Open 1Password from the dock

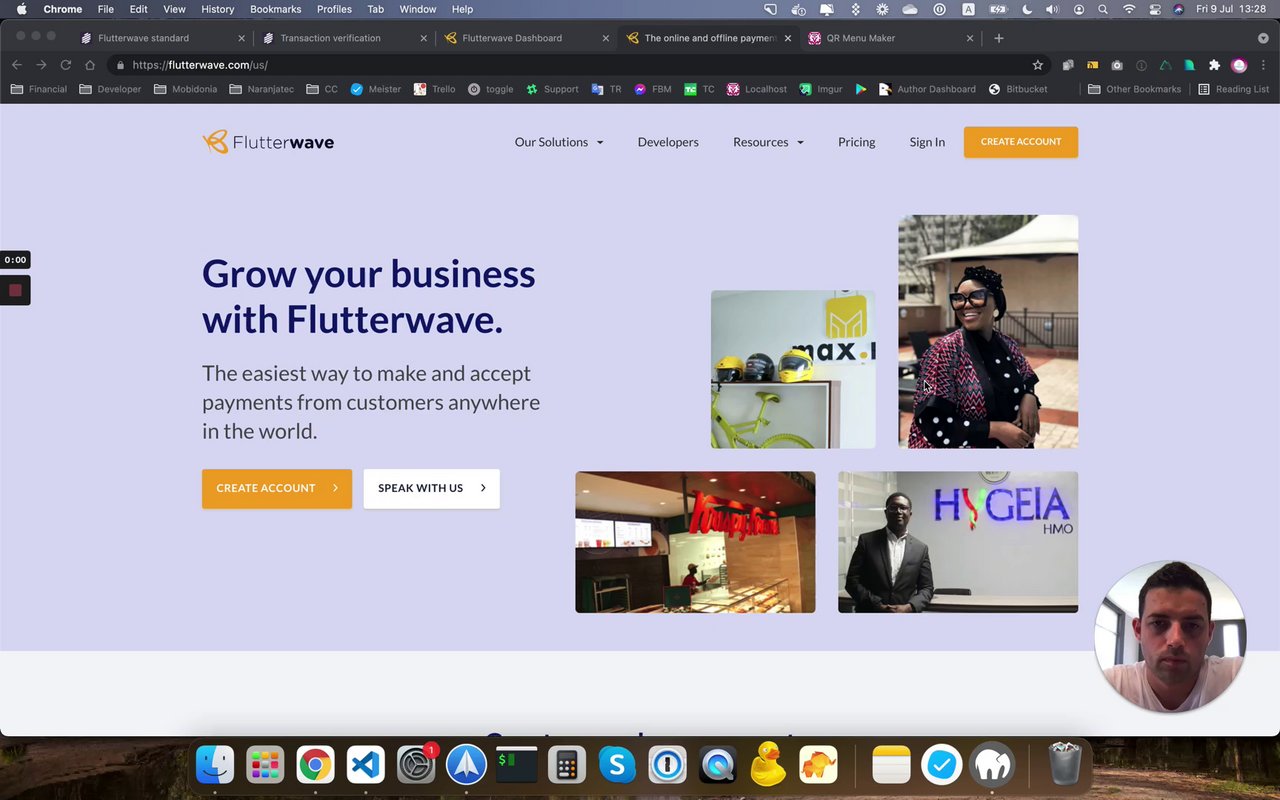(x=667, y=765)
